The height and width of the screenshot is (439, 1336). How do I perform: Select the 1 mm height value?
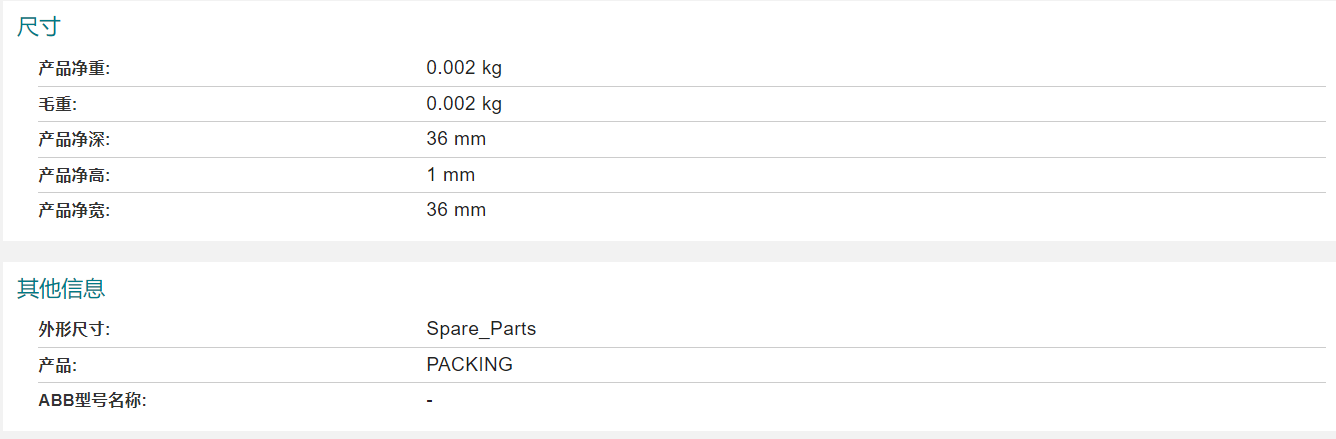coord(450,175)
